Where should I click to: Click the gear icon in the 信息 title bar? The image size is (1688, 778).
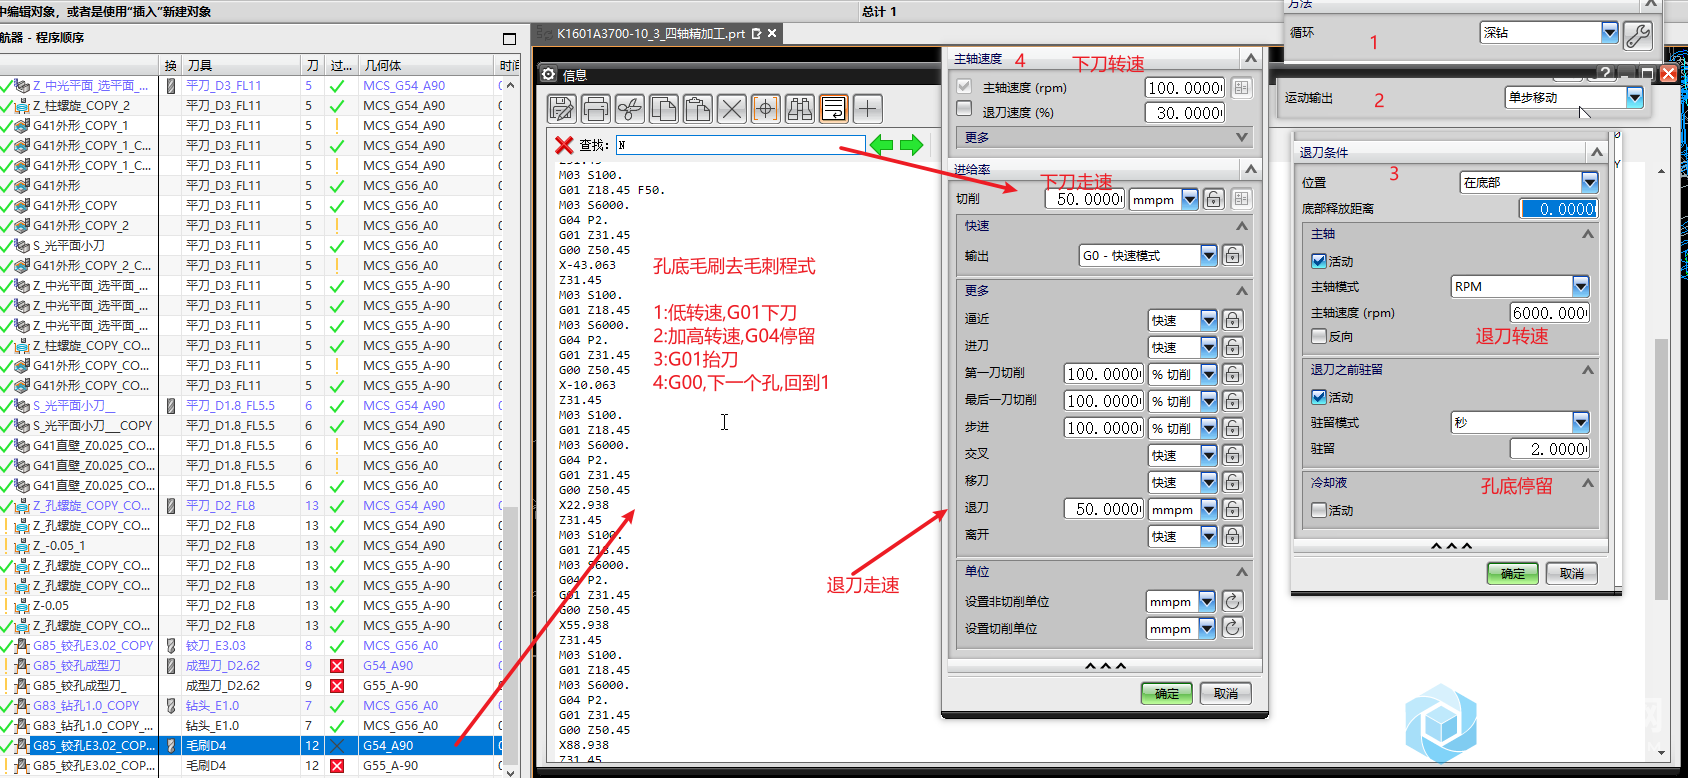(548, 74)
